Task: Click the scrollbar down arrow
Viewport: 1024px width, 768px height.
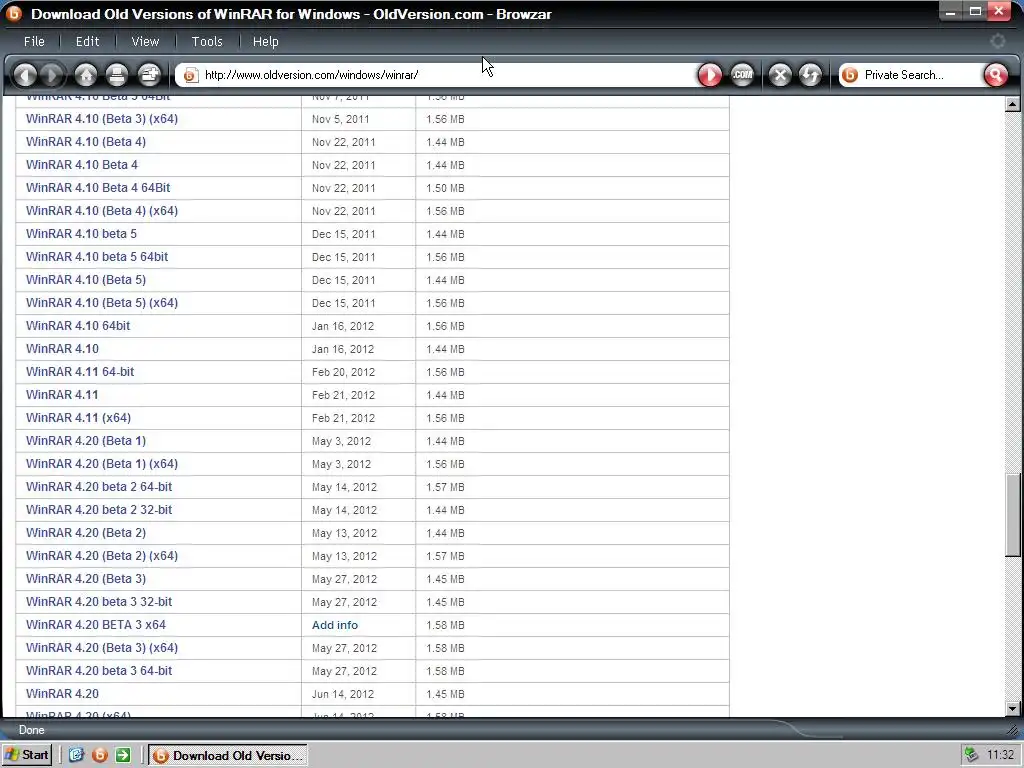Action: (x=1012, y=708)
